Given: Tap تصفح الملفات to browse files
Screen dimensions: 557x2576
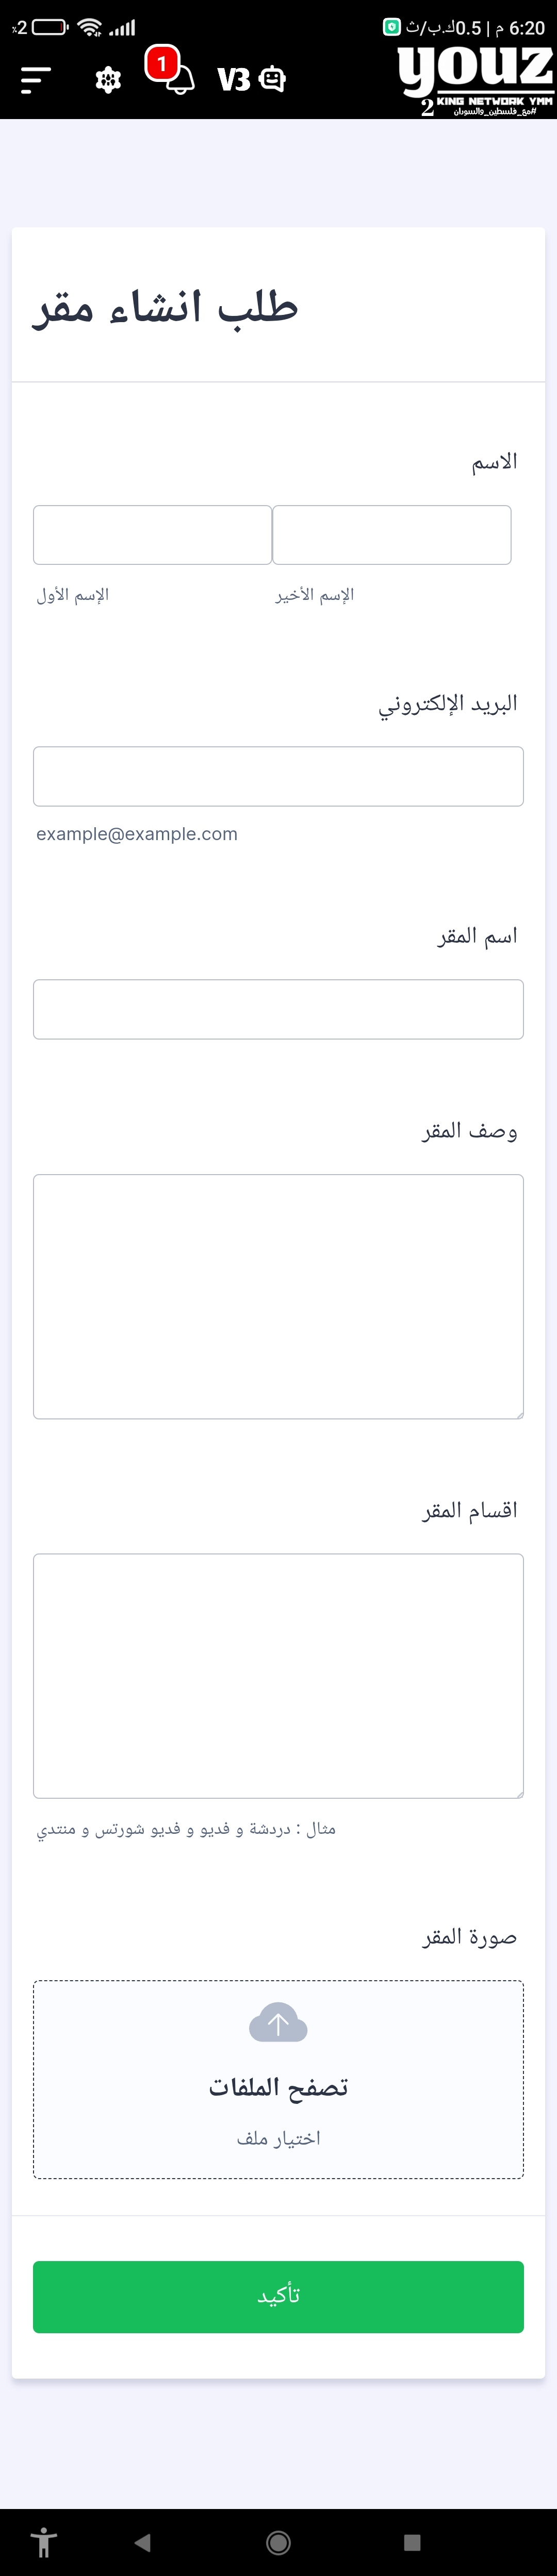Looking at the screenshot, I should [x=278, y=2086].
